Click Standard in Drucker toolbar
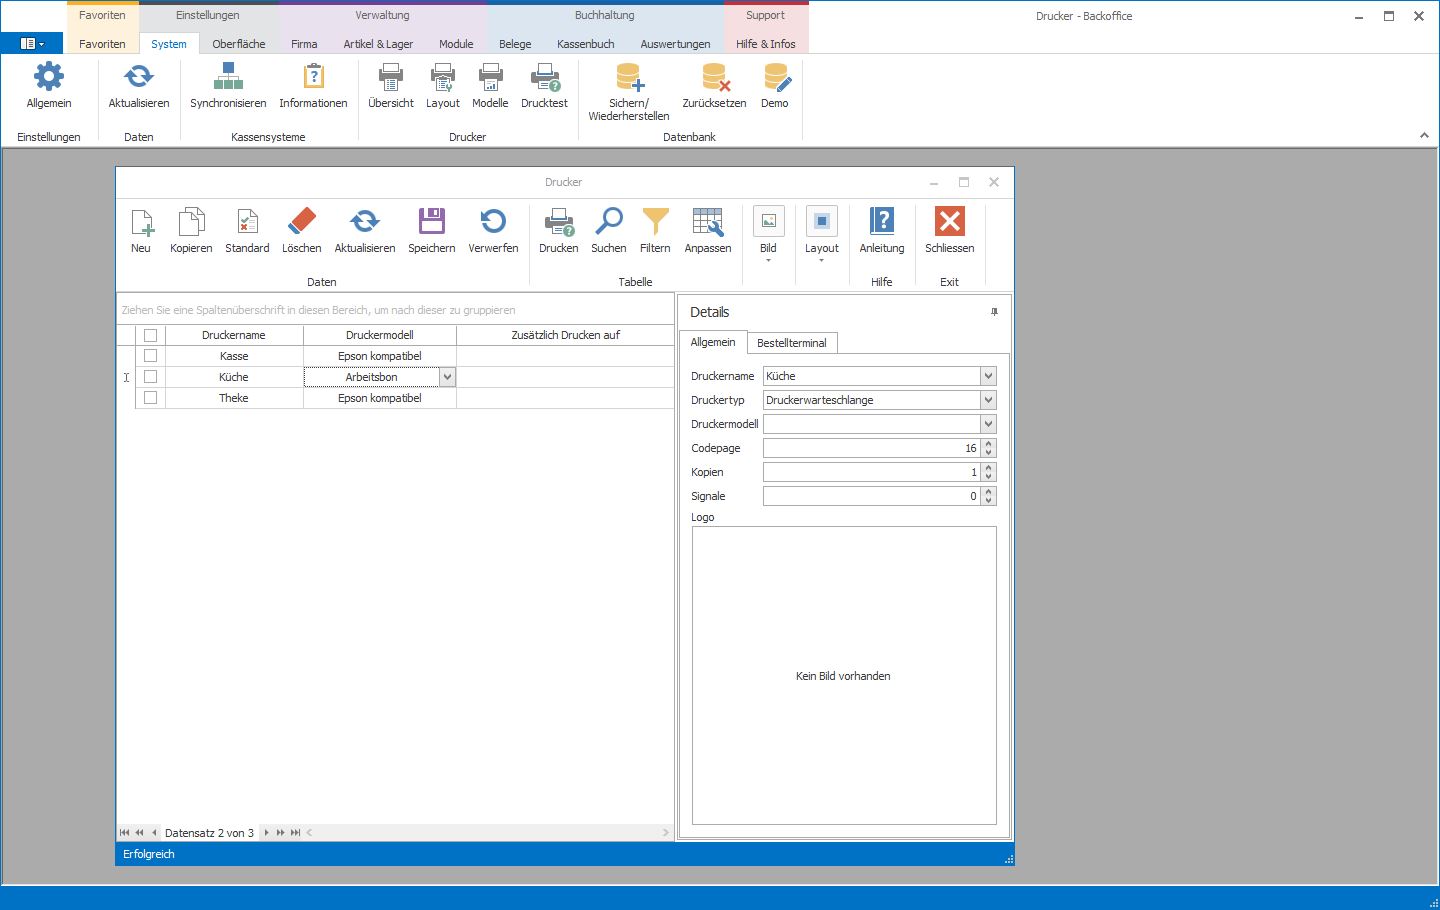This screenshot has width=1440, height=910. [x=247, y=231]
